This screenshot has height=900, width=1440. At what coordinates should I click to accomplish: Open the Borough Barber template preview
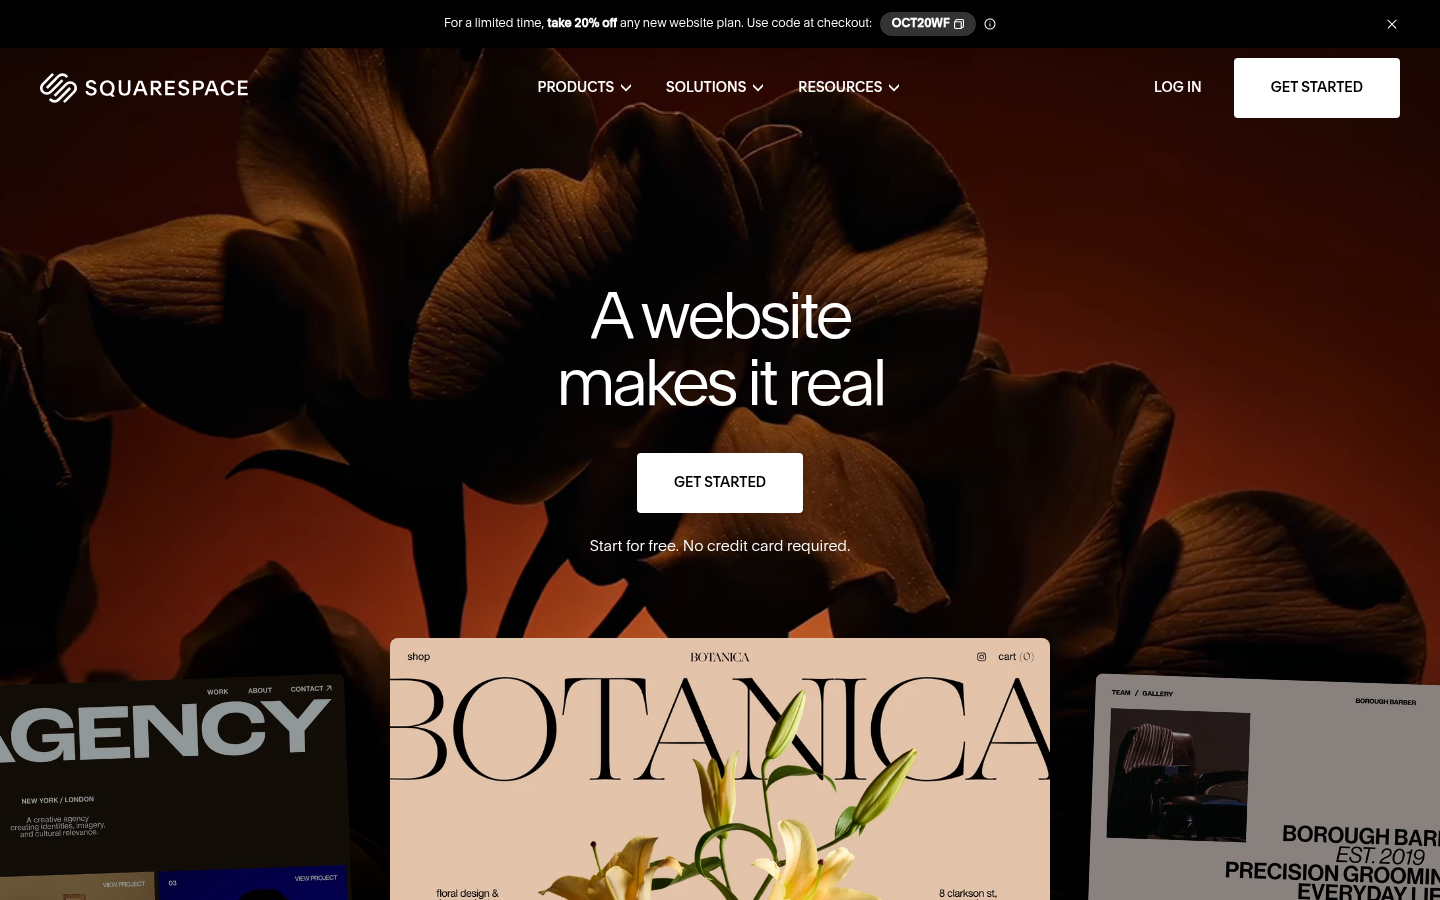(1266, 788)
